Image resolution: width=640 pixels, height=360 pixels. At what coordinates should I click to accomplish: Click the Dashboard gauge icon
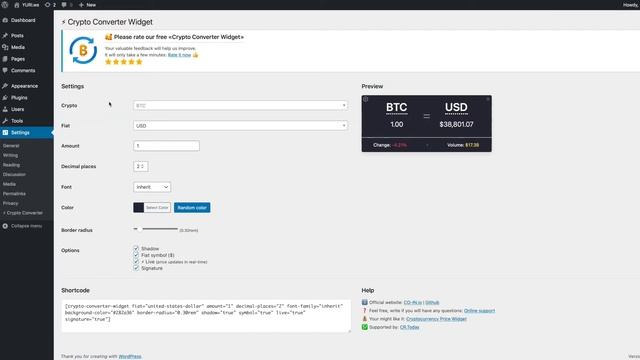[5, 20]
